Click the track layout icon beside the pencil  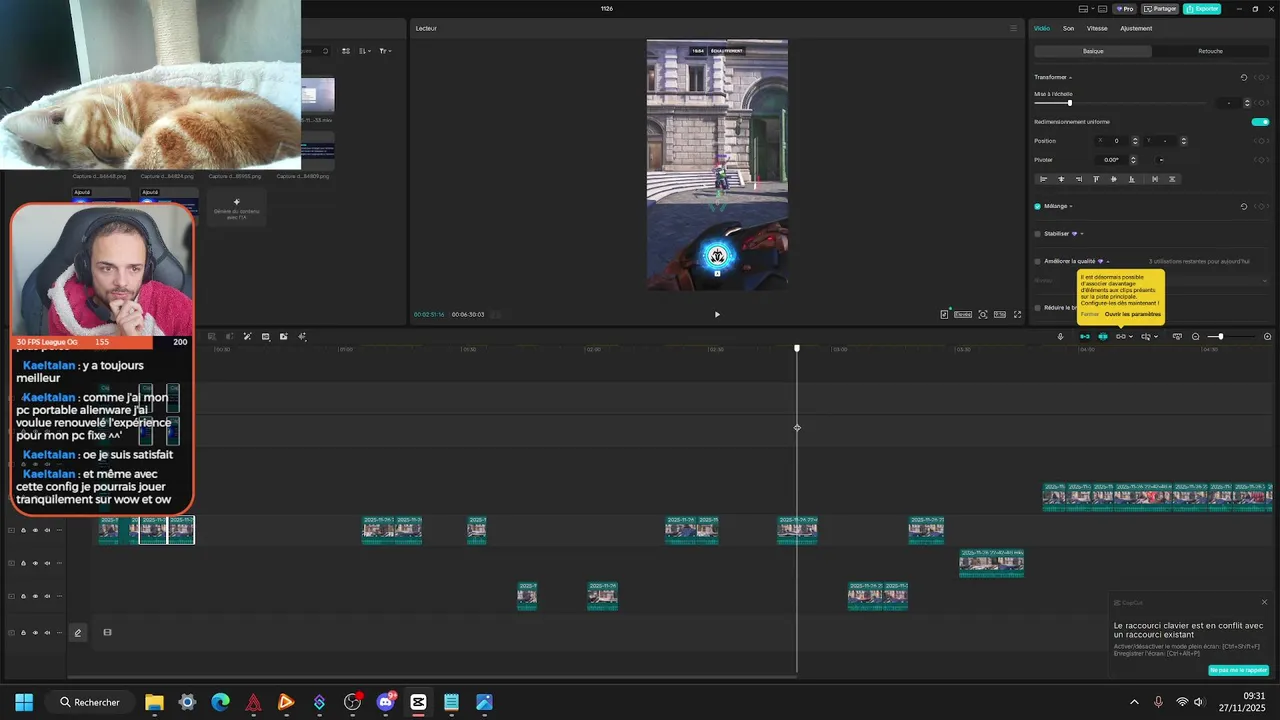tap(107, 632)
